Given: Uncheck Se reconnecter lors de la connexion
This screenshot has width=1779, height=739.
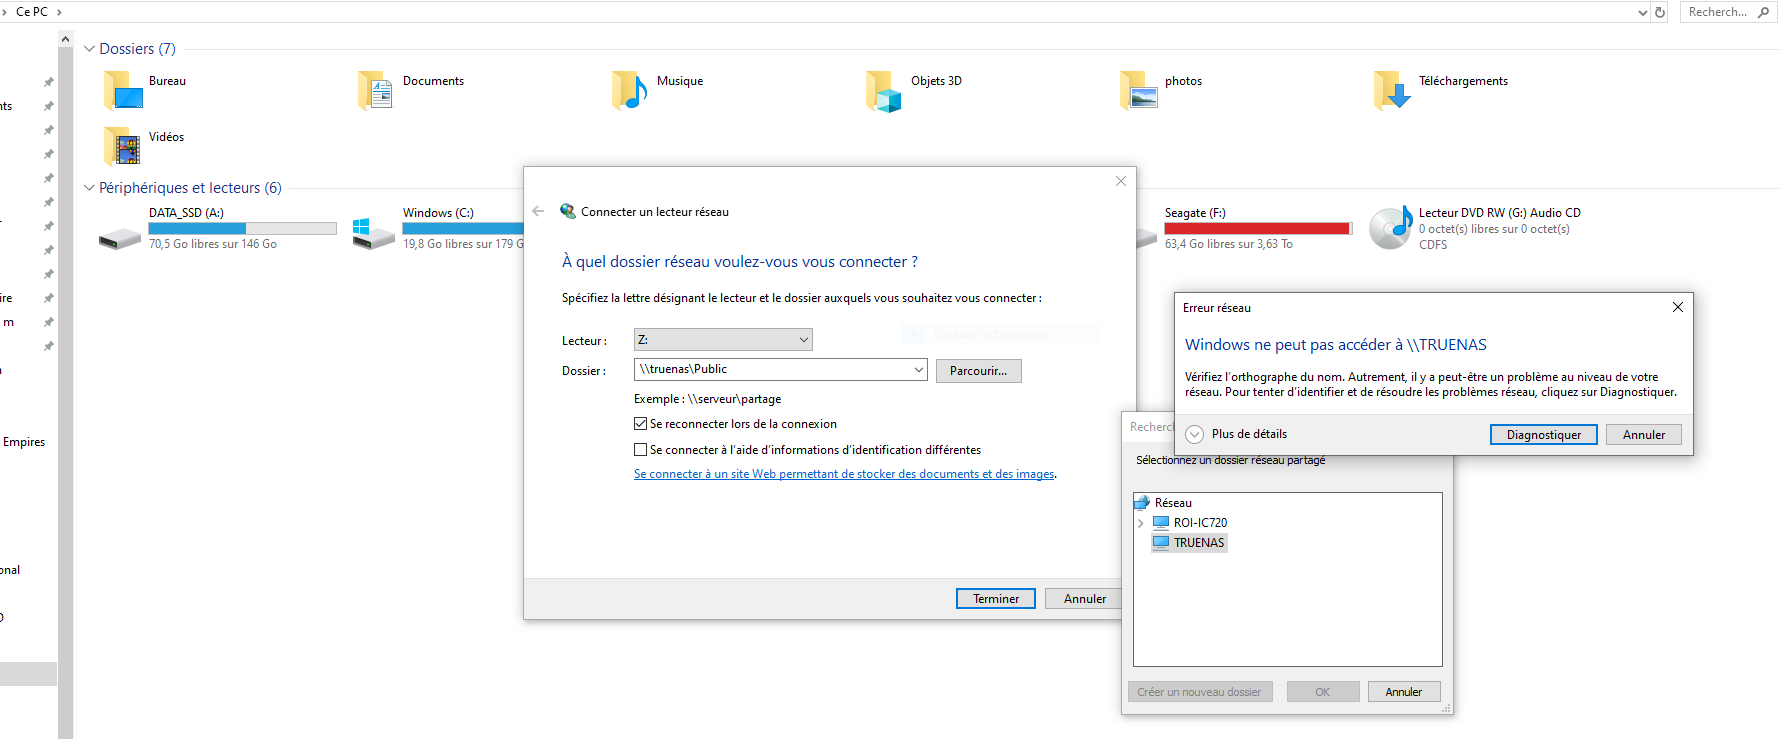Looking at the screenshot, I should pos(641,424).
